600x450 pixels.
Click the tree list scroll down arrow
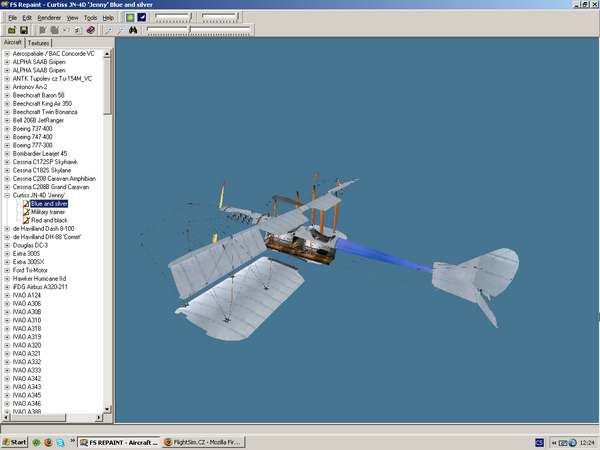click(x=107, y=409)
